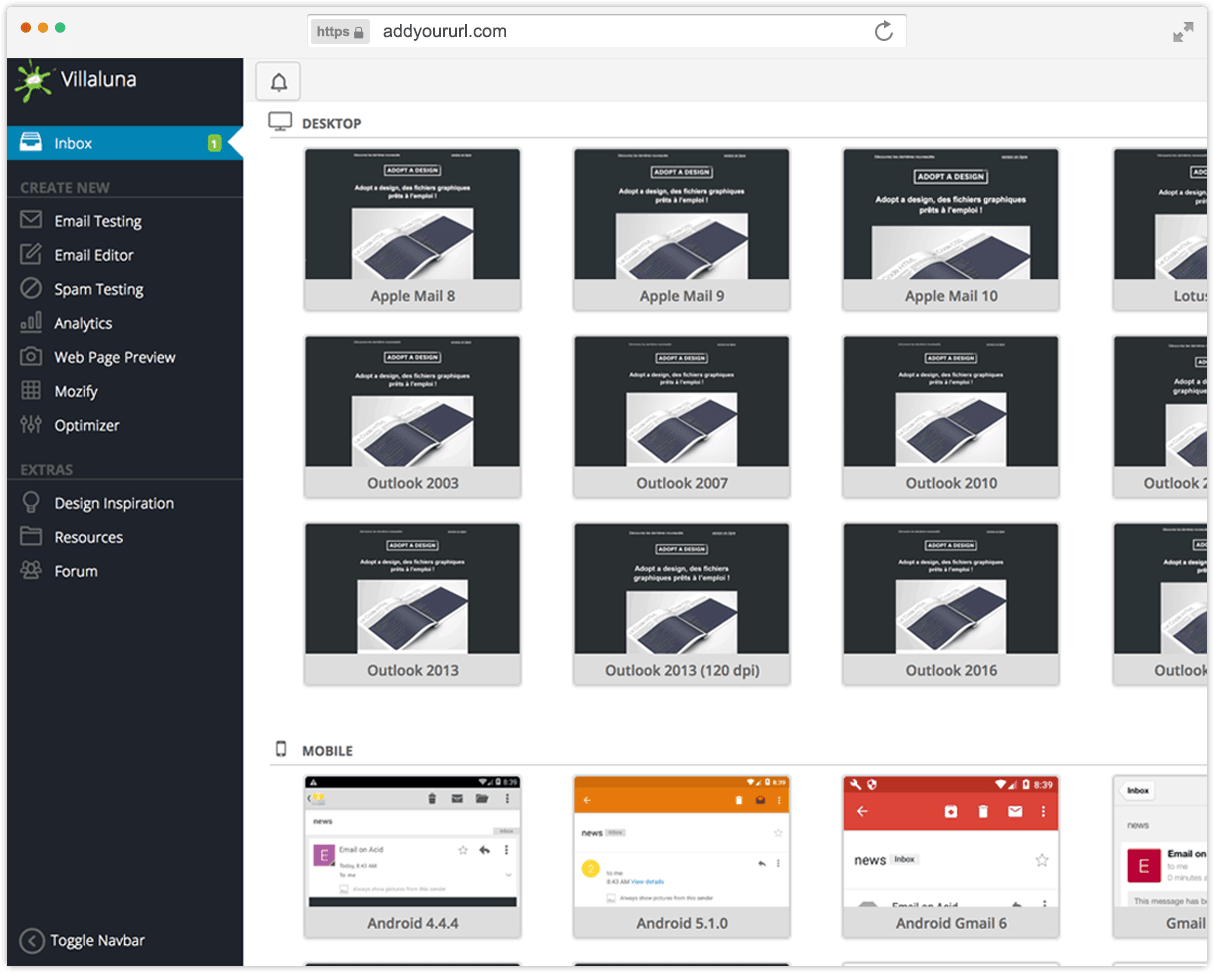The width and height of the screenshot is (1214, 973).
Task: Collapse sidebar with Toggle Navbar
Action: tap(83, 940)
